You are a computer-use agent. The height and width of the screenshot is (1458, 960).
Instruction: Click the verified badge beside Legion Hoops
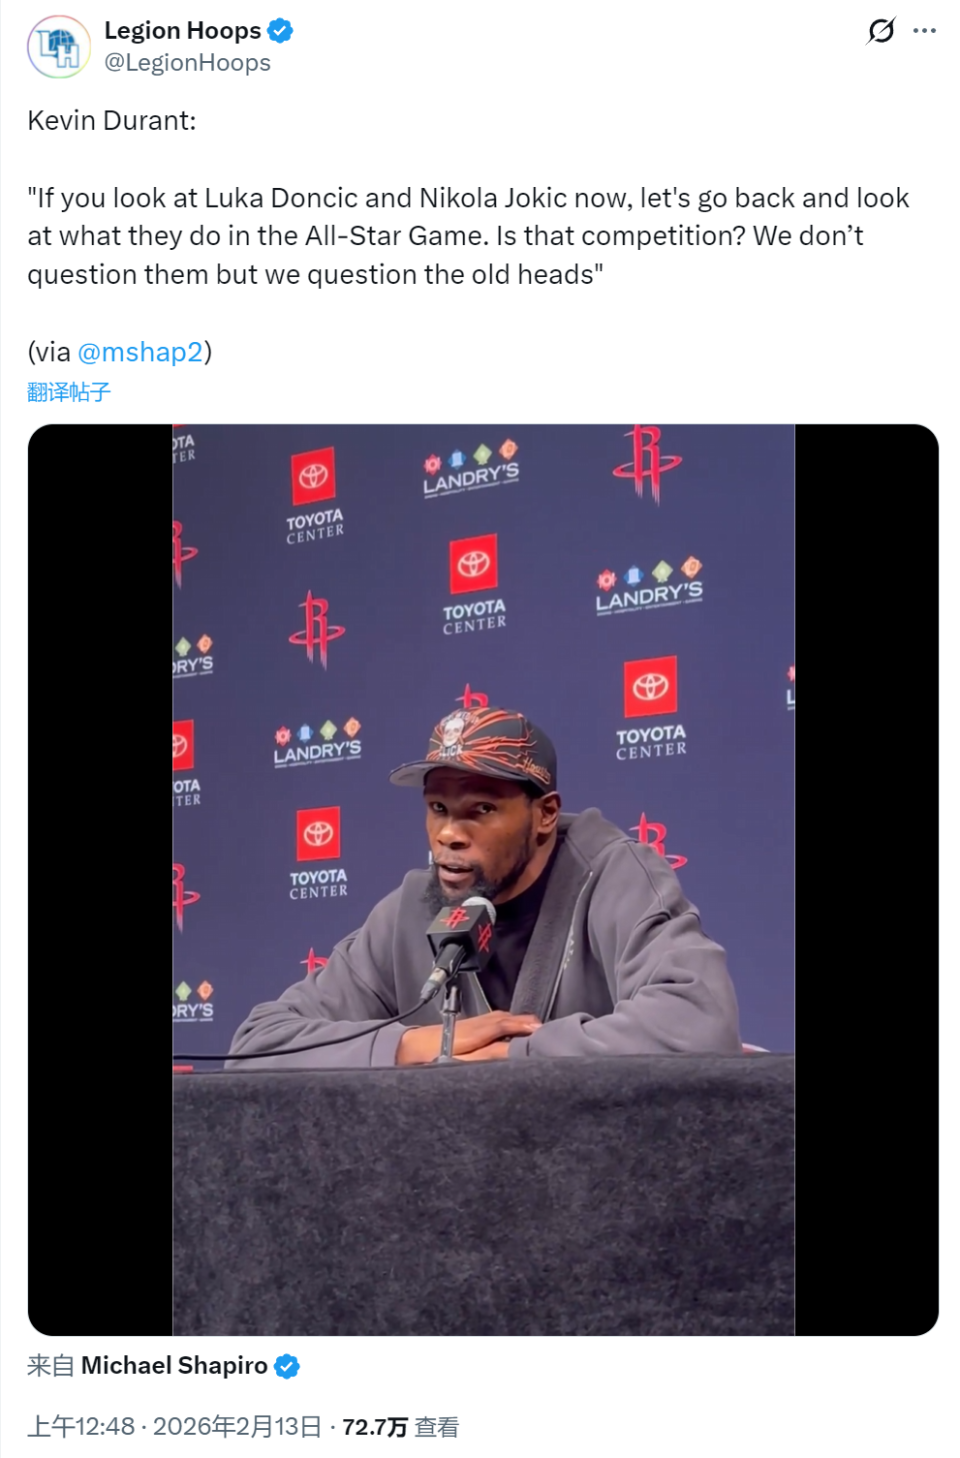[280, 31]
